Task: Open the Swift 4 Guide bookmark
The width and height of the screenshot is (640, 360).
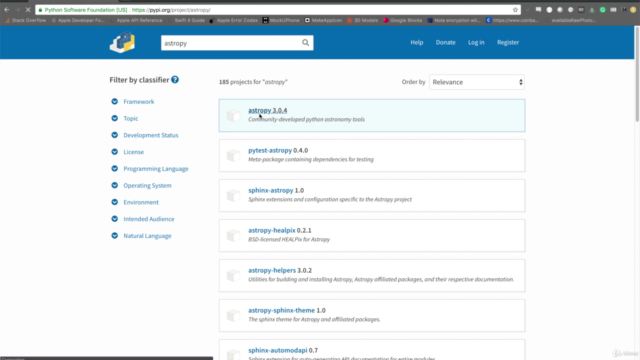Action: click(x=186, y=20)
